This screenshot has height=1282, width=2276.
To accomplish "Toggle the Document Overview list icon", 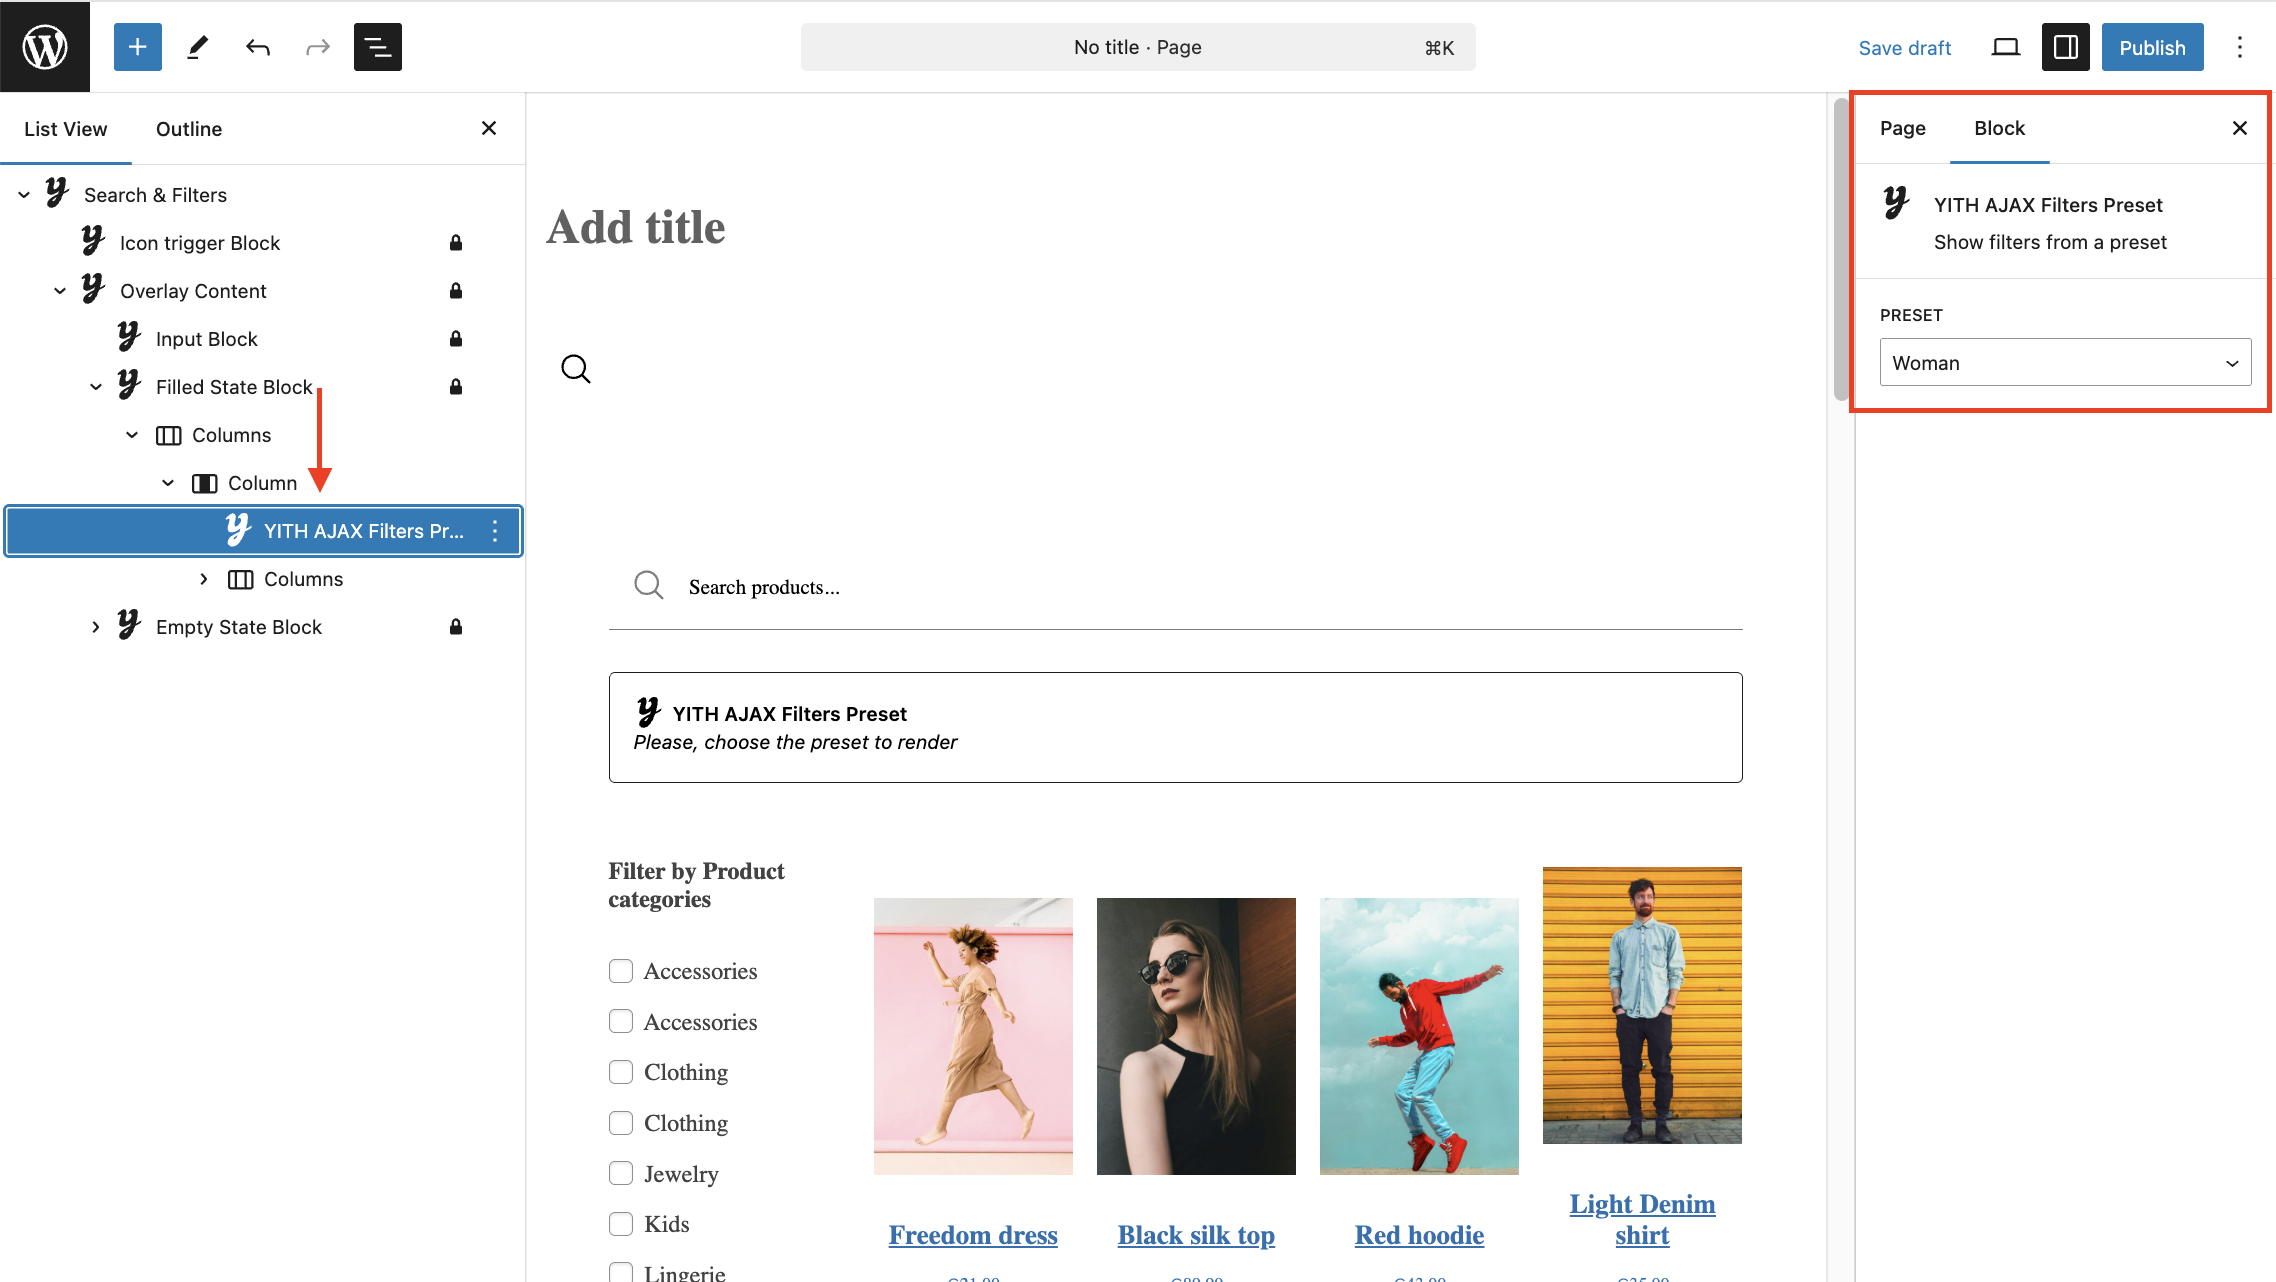I will pos(378,47).
